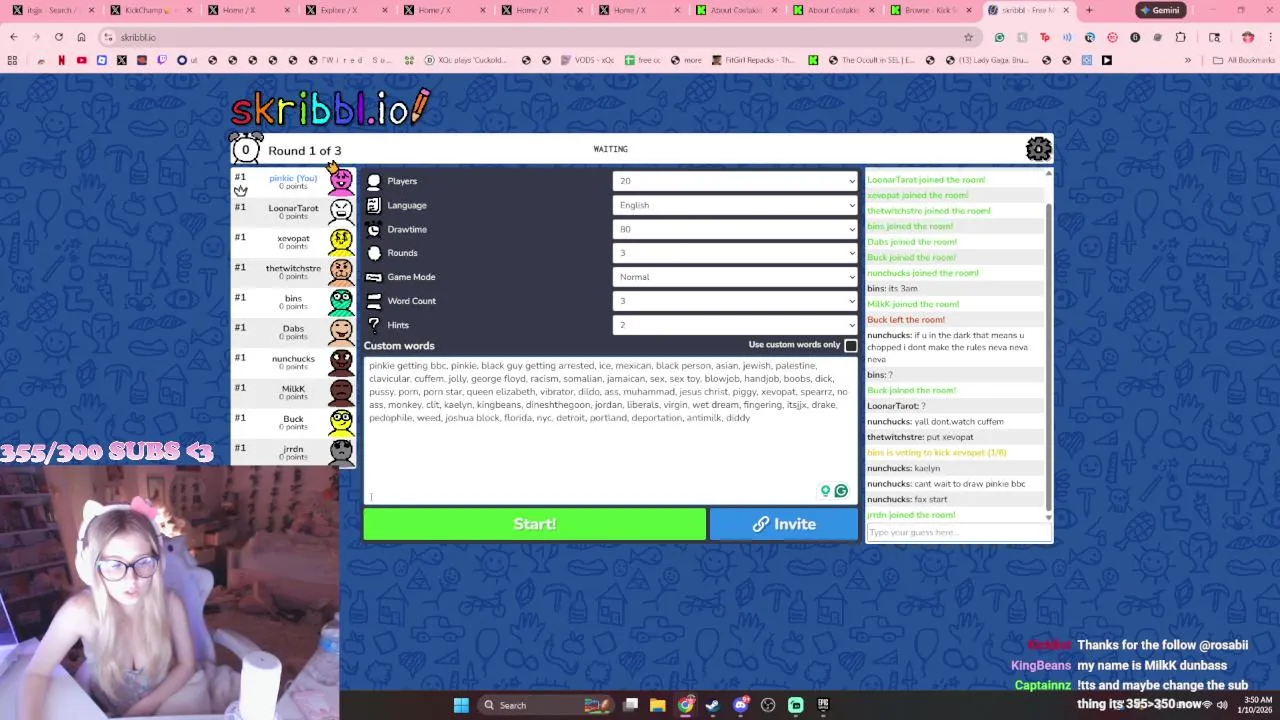
Task: Click LoonarTarot's player avatar
Action: point(341,211)
